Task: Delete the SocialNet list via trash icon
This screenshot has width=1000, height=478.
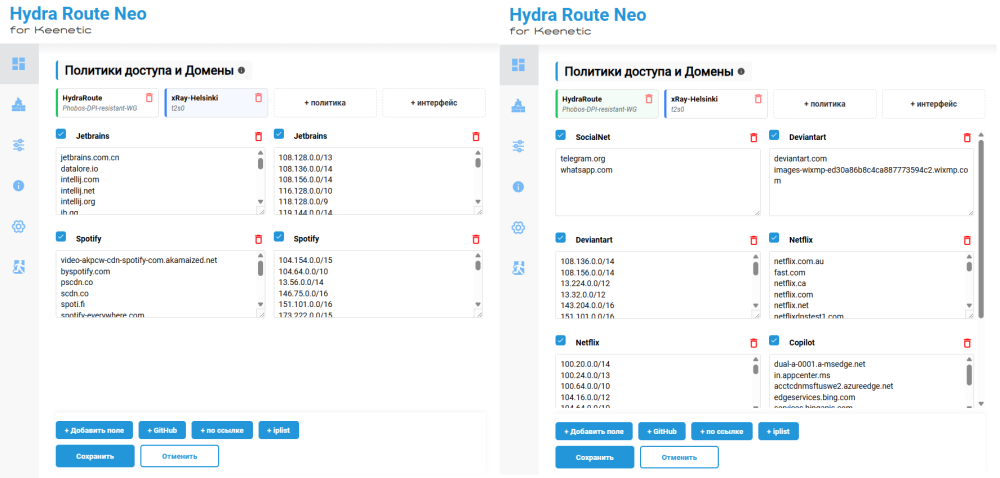Action: click(x=754, y=137)
